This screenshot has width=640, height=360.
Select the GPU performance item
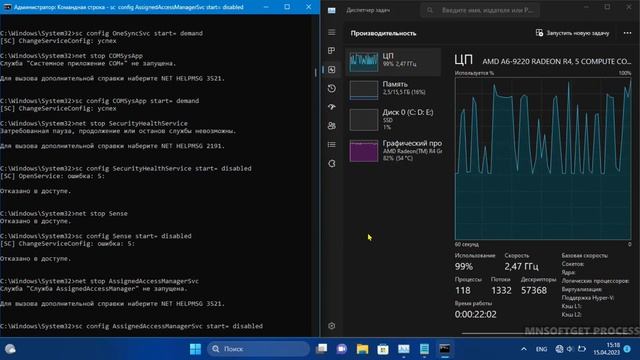393,150
